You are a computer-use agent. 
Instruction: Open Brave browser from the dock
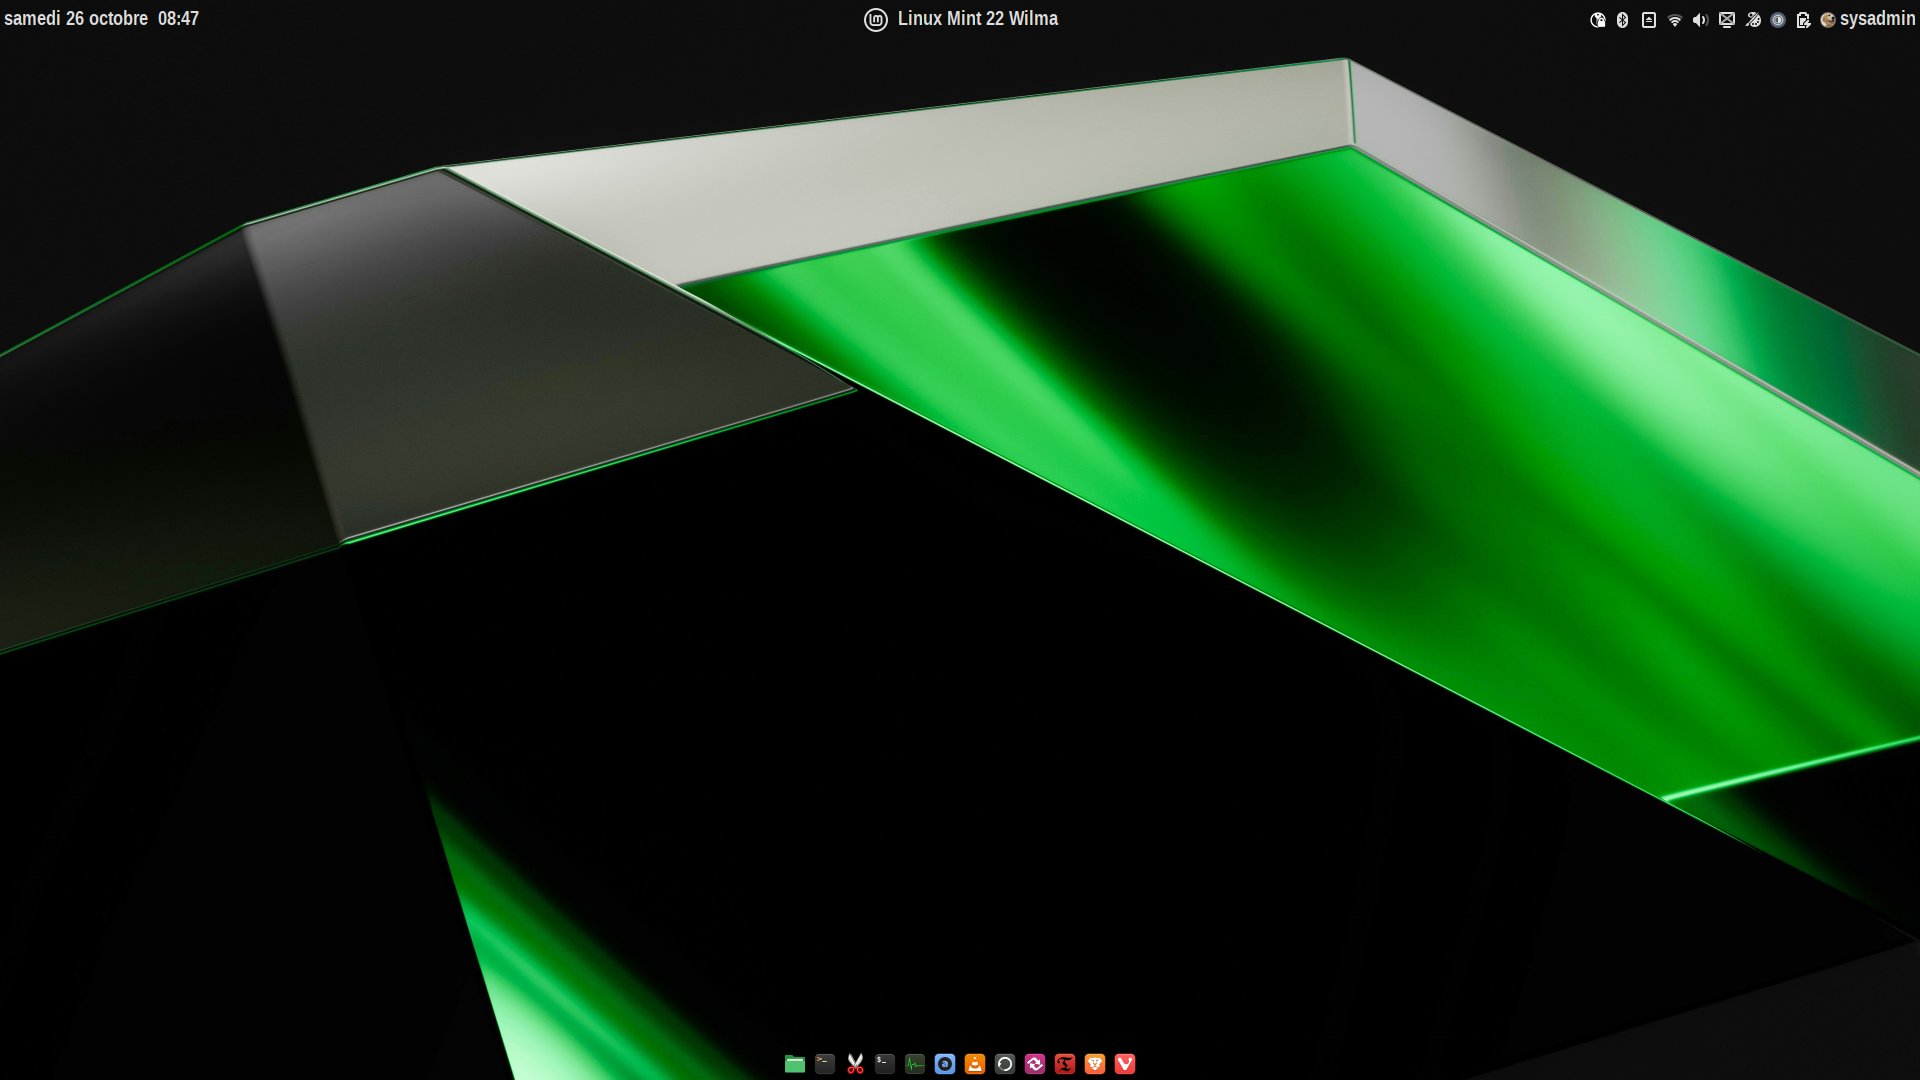1095,1064
